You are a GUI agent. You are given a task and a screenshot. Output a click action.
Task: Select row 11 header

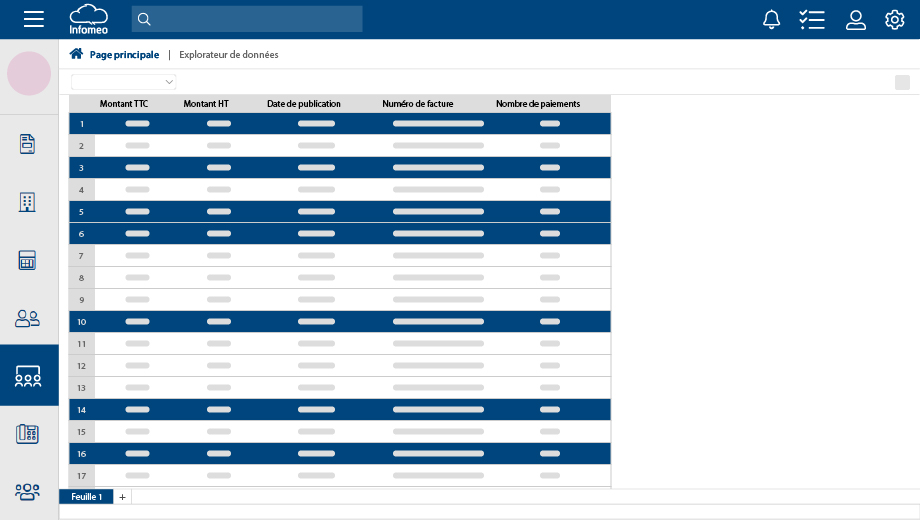[82, 344]
